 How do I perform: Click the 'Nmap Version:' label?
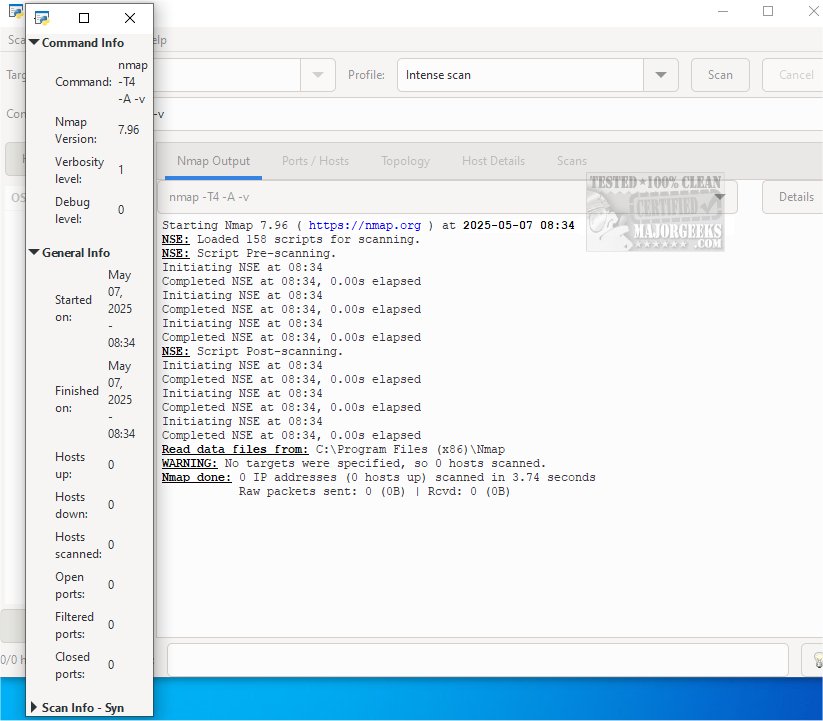tap(76, 130)
